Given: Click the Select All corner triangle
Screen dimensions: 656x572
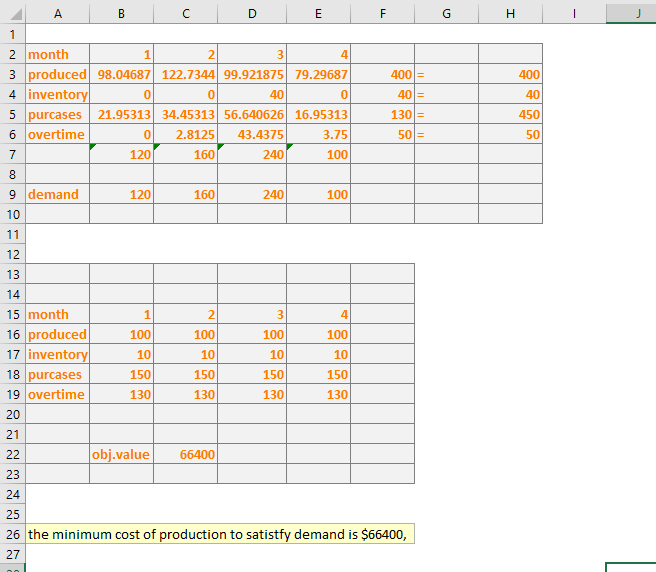Looking at the screenshot, I should pyautogui.click(x=12, y=13).
